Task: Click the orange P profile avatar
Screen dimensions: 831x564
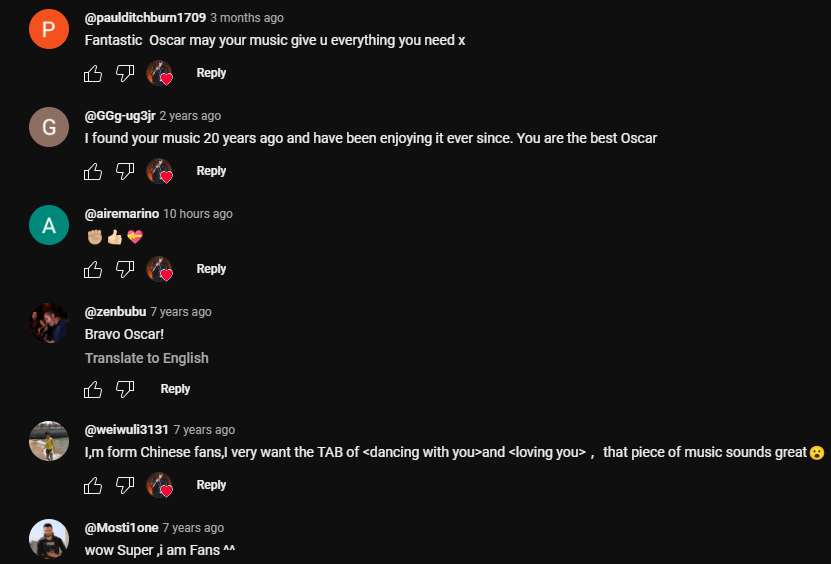Action: (49, 29)
